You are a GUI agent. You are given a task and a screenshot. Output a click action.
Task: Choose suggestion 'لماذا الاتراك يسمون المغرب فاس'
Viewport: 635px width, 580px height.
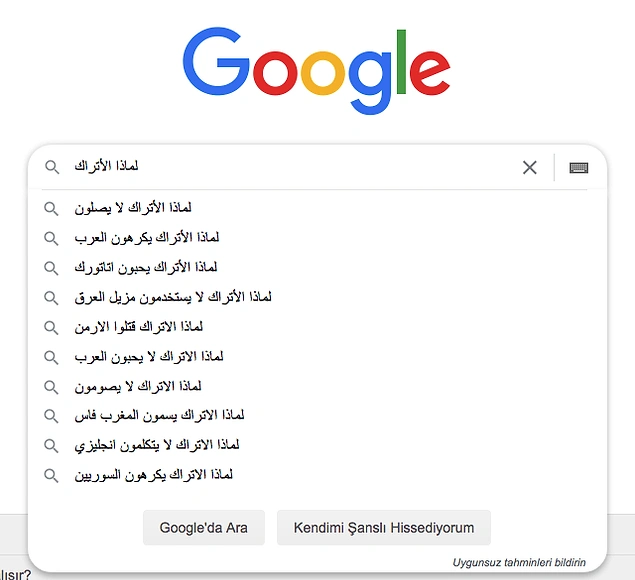coord(159,415)
